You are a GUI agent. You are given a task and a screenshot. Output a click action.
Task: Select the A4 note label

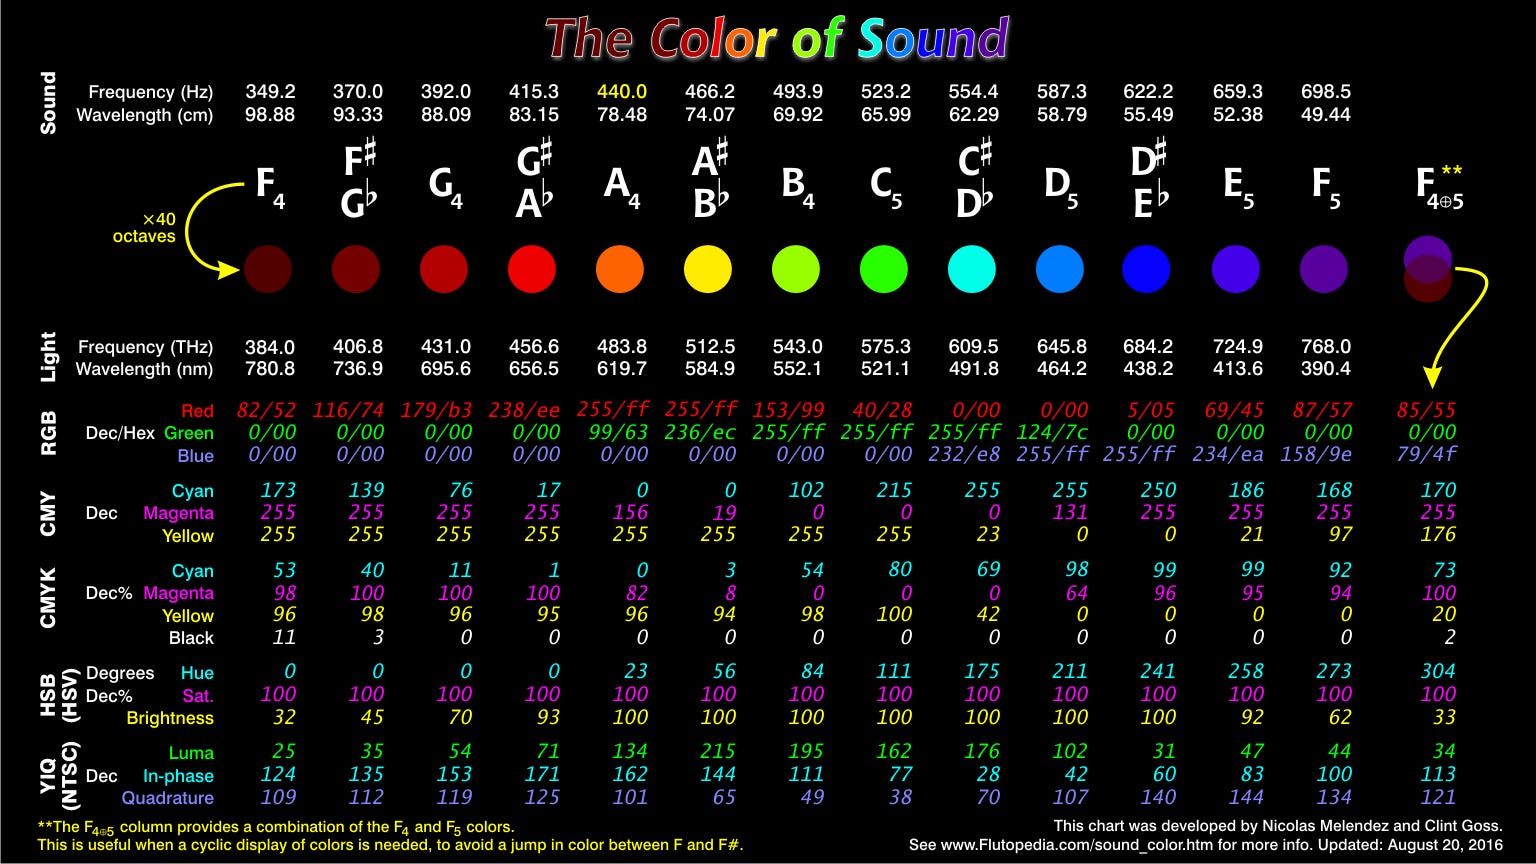622,187
